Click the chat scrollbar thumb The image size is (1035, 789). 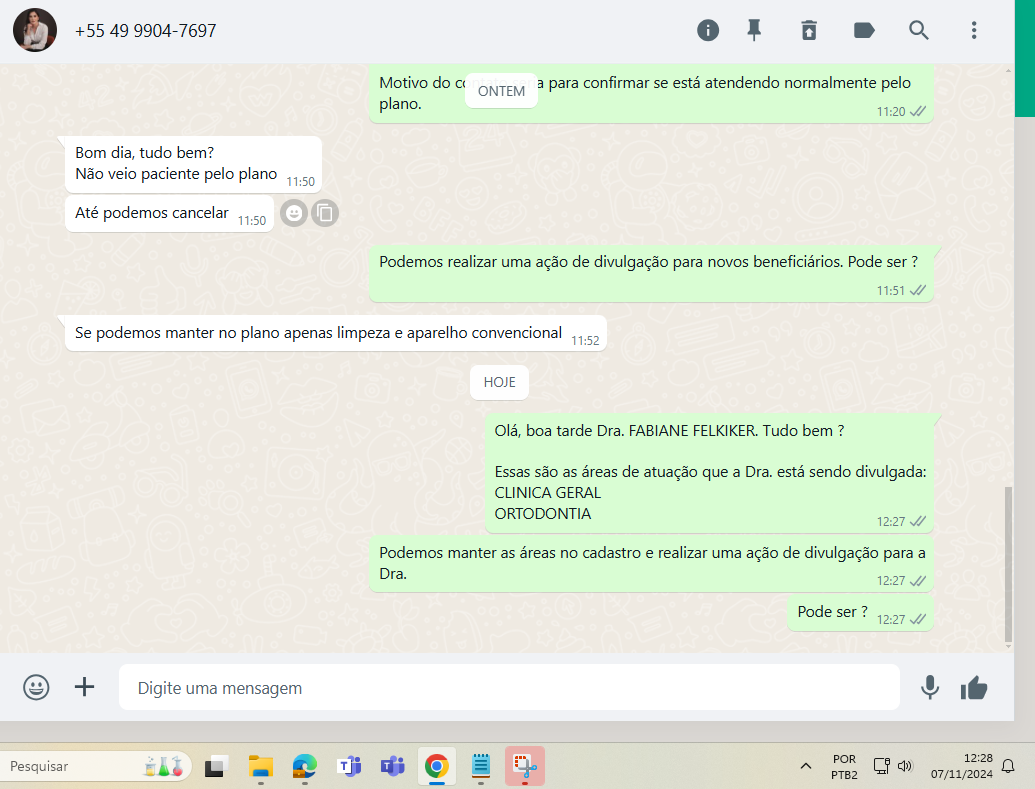[1007, 564]
